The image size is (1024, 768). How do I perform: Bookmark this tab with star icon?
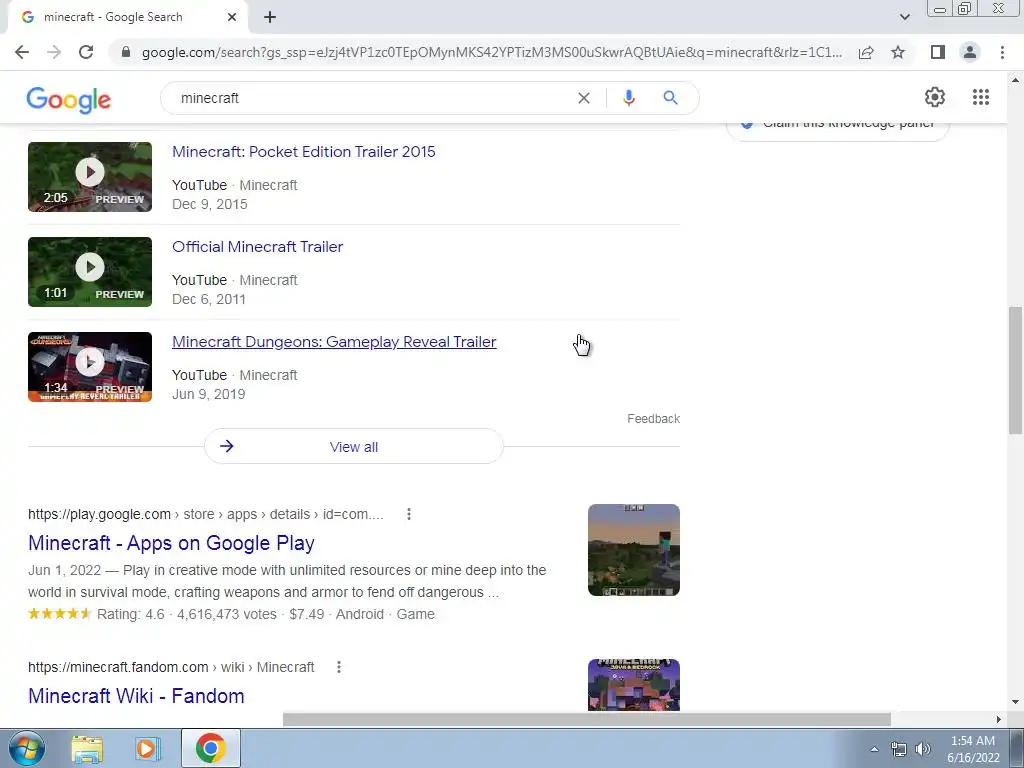tap(898, 52)
